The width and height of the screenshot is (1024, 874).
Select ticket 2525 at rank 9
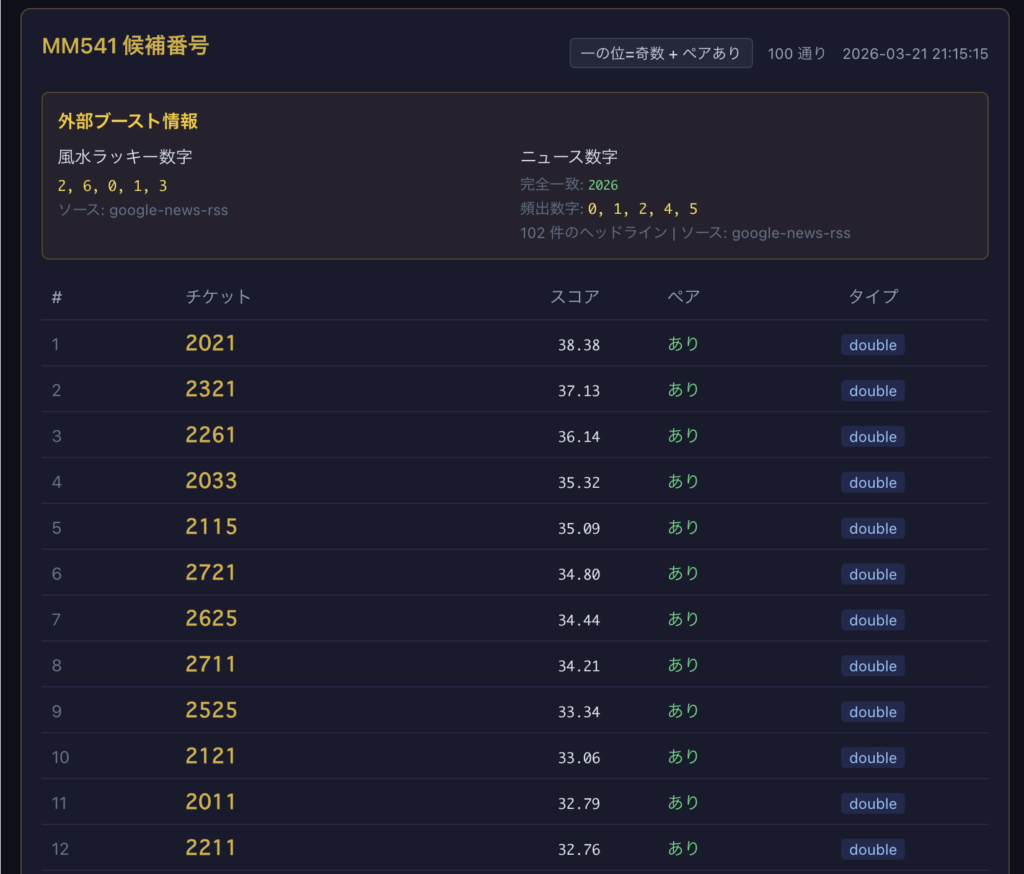(x=210, y=711)
